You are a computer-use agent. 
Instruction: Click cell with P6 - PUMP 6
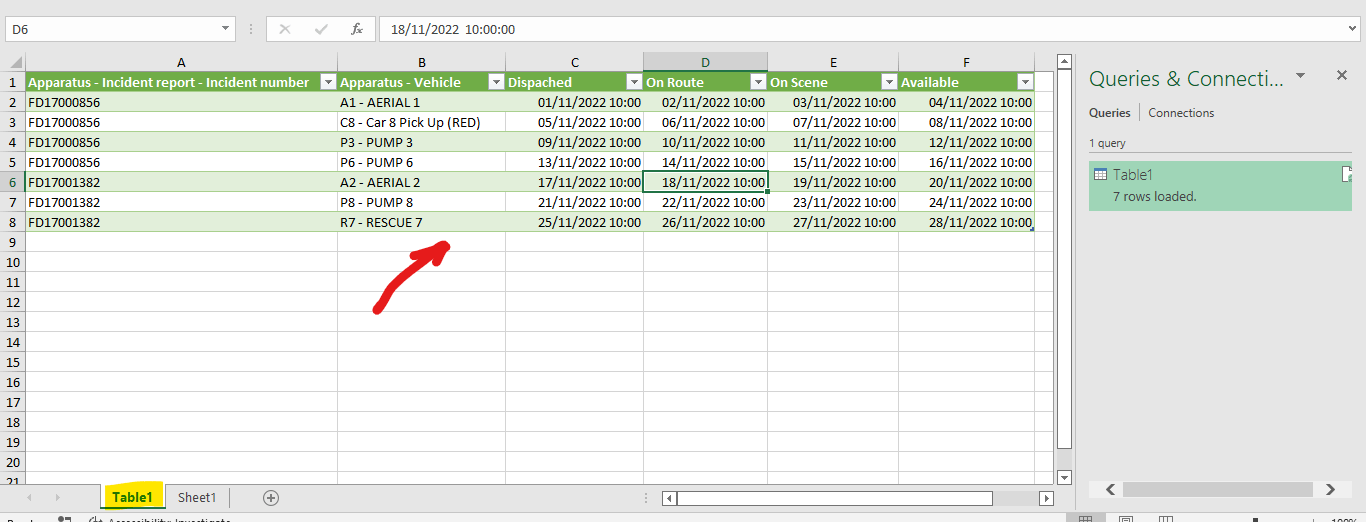[x=422, y=162]
